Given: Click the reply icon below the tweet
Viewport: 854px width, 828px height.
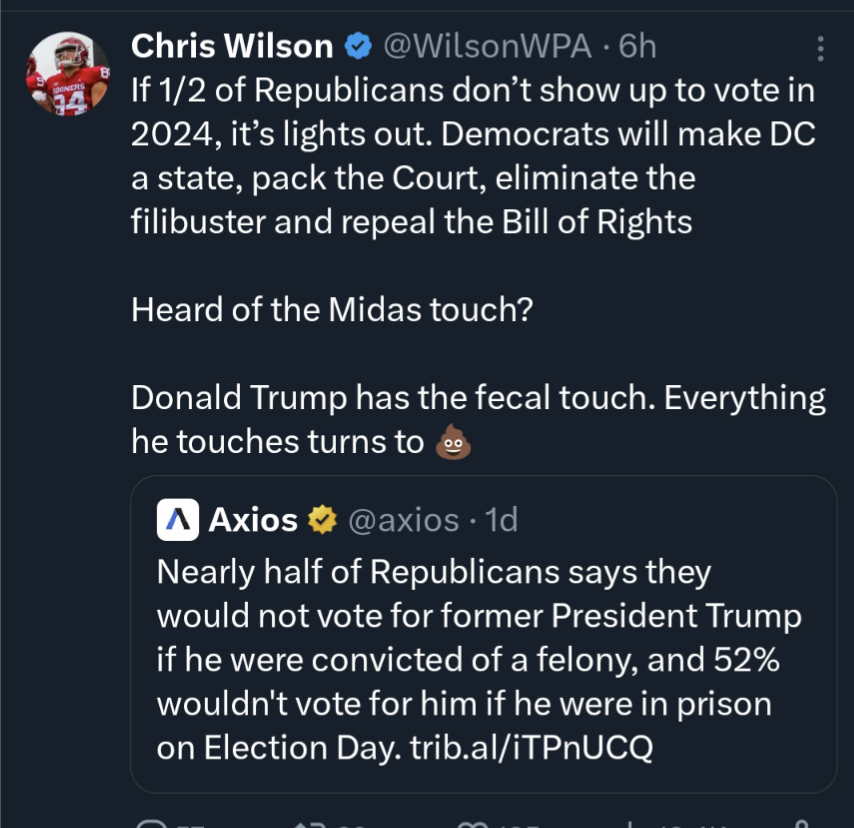Looking at the screenshot, I should (152, 824).
